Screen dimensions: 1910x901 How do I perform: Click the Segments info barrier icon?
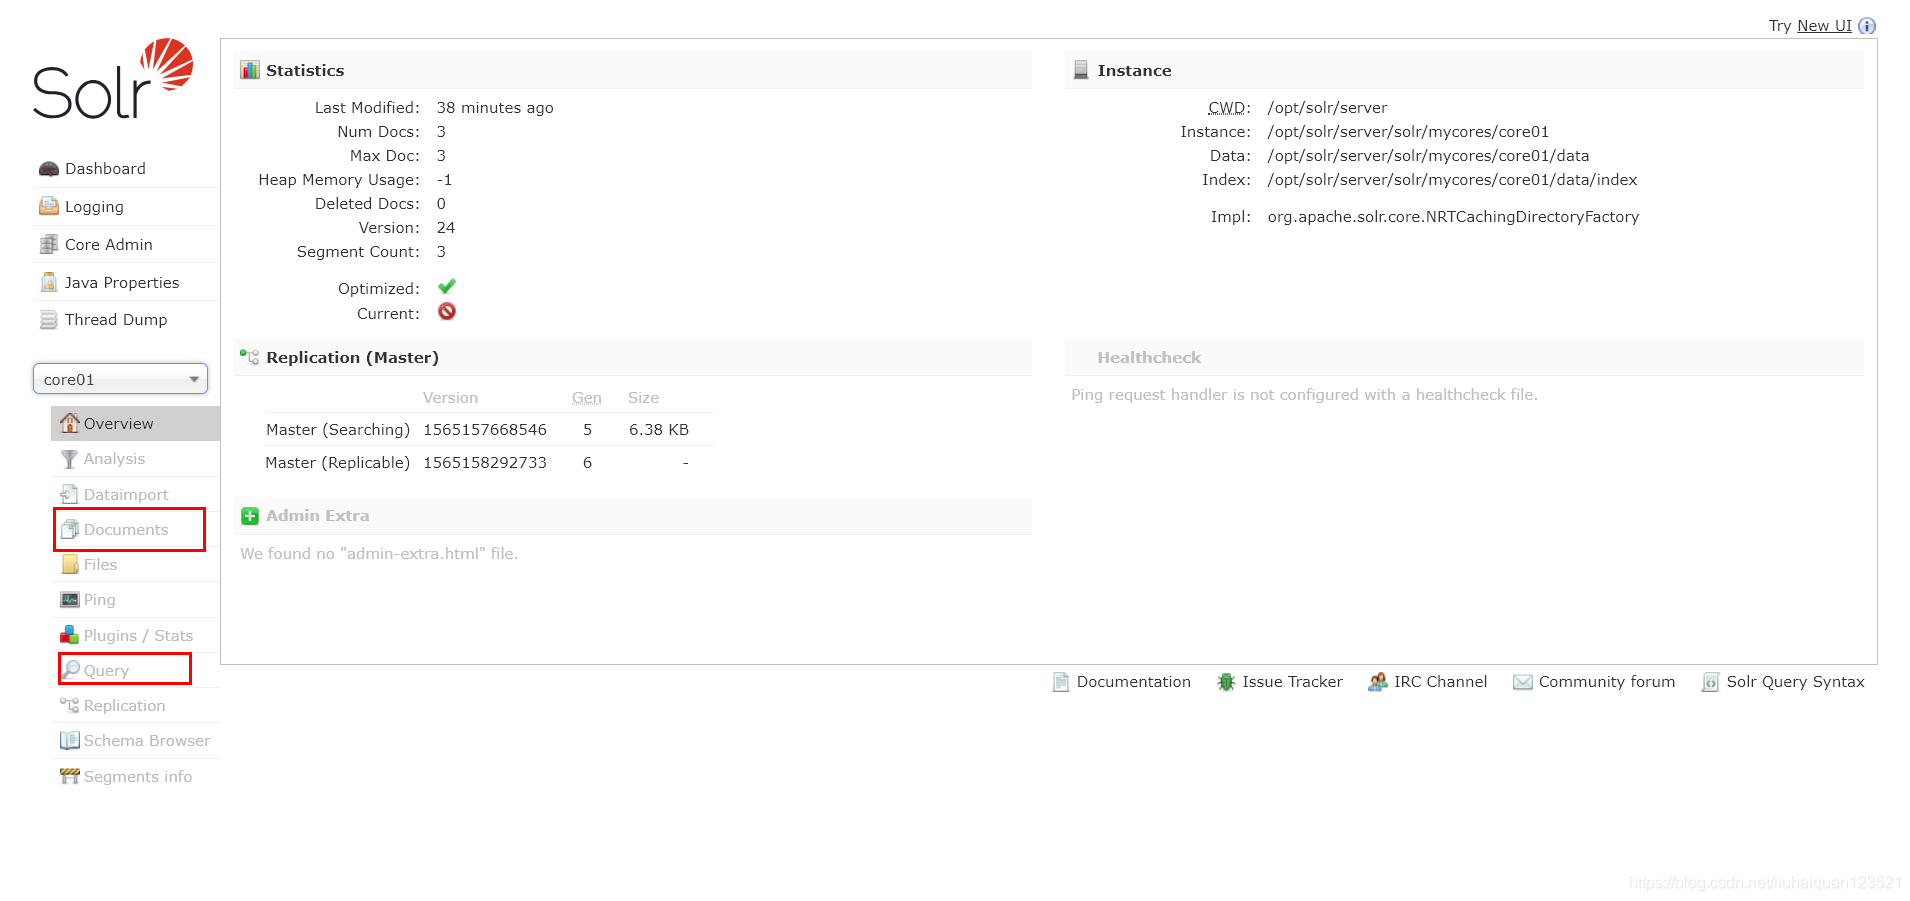[x=69, y=776]
